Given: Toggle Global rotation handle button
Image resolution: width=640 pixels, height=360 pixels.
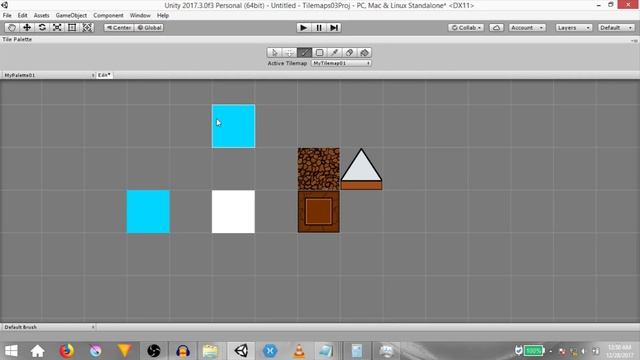Looking at the screenshot, I should coord(149,28).
